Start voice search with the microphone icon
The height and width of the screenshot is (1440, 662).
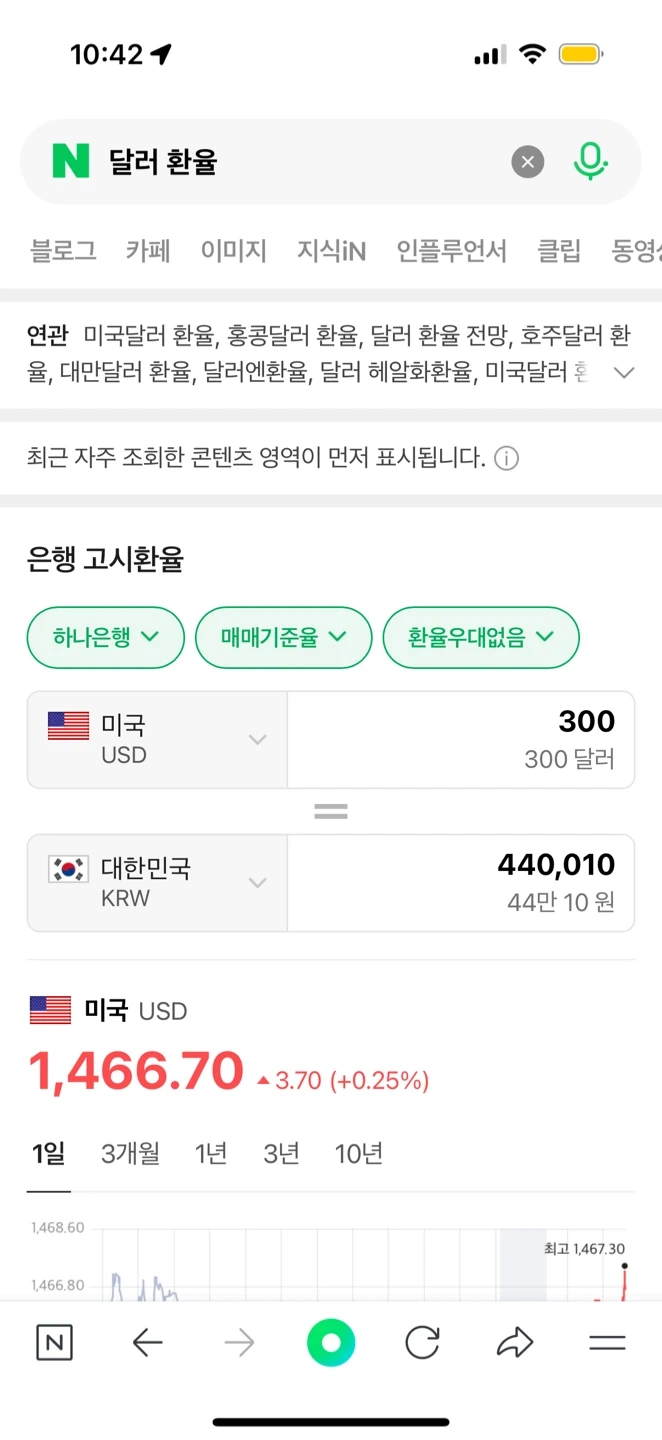point(591,161)
